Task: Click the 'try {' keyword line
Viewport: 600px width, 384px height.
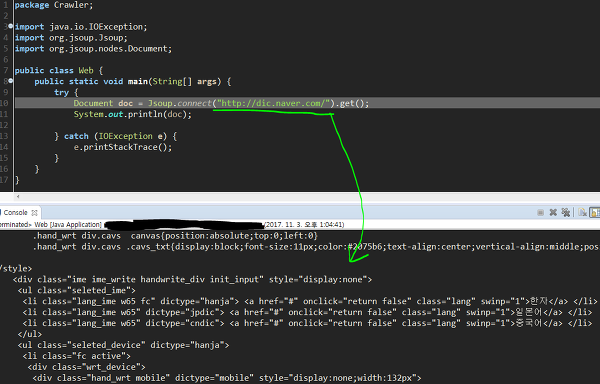Action: click(66, 92)
